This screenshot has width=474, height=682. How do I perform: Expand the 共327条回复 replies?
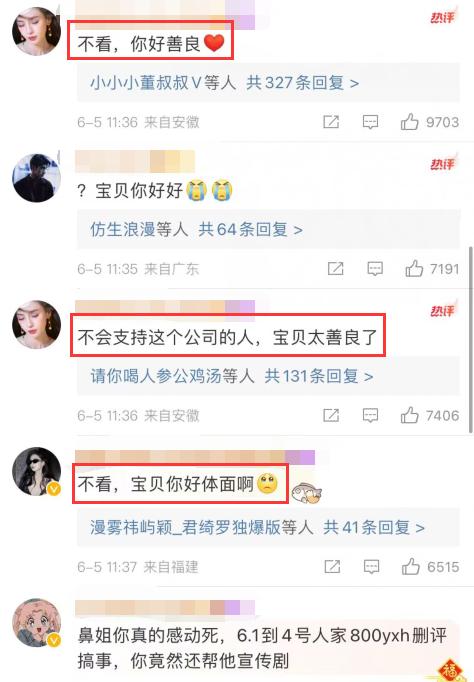point(303,83)
